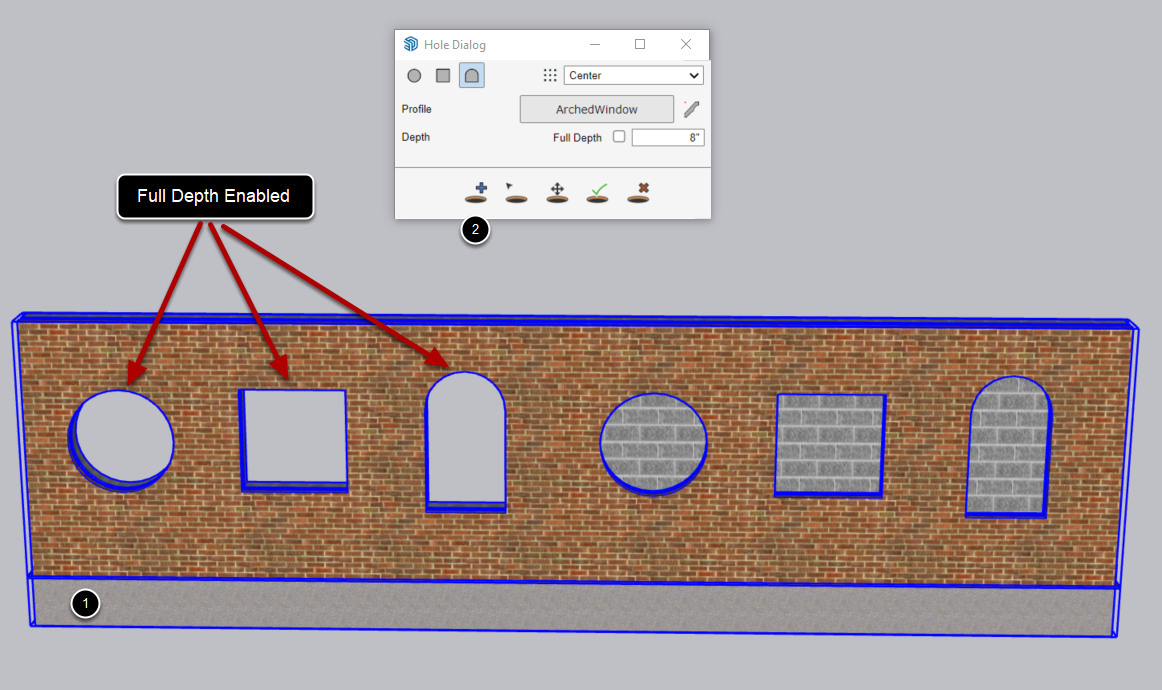1162x690 pixels.
Task: Minimize the Hole Dialog window
Action: pyautogui.click(x=595, y=44)
